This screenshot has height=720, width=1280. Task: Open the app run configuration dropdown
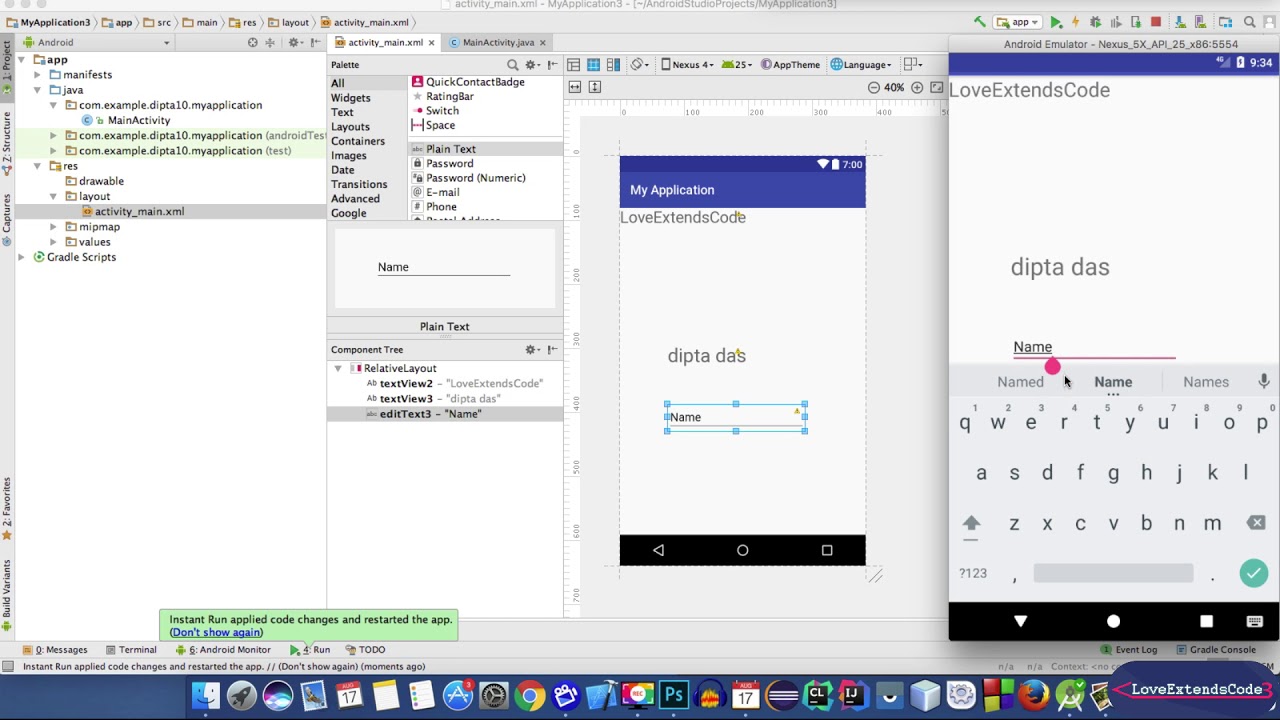[x=1017, y=22]
